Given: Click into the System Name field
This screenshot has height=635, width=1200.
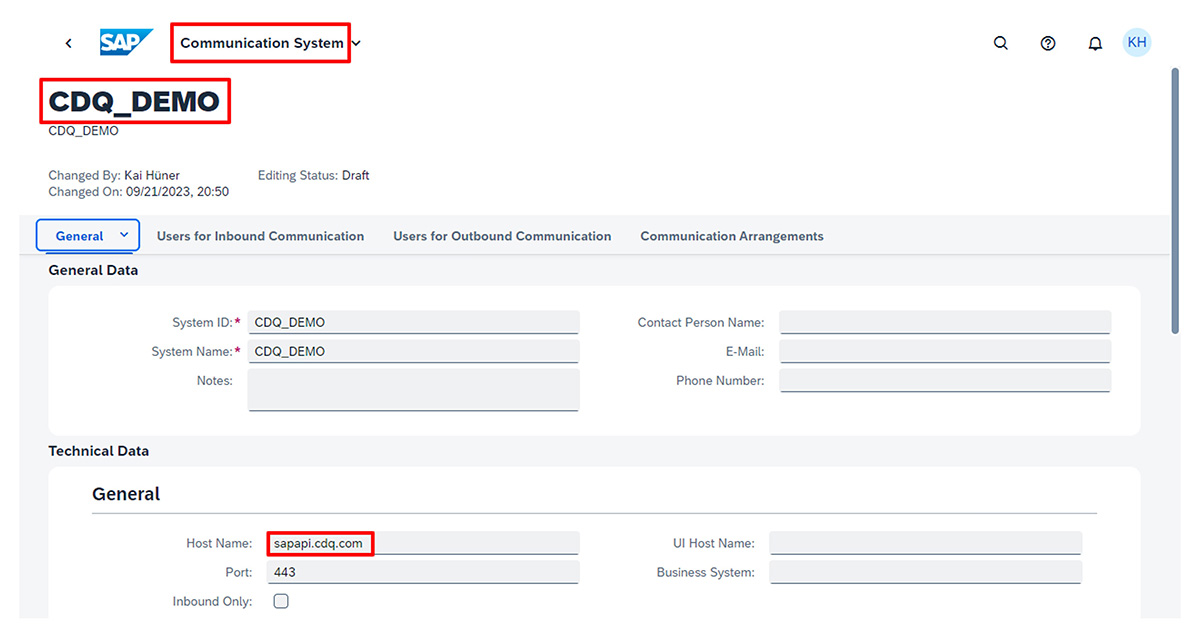Looking at the screenshot, I should pos(413,351).
